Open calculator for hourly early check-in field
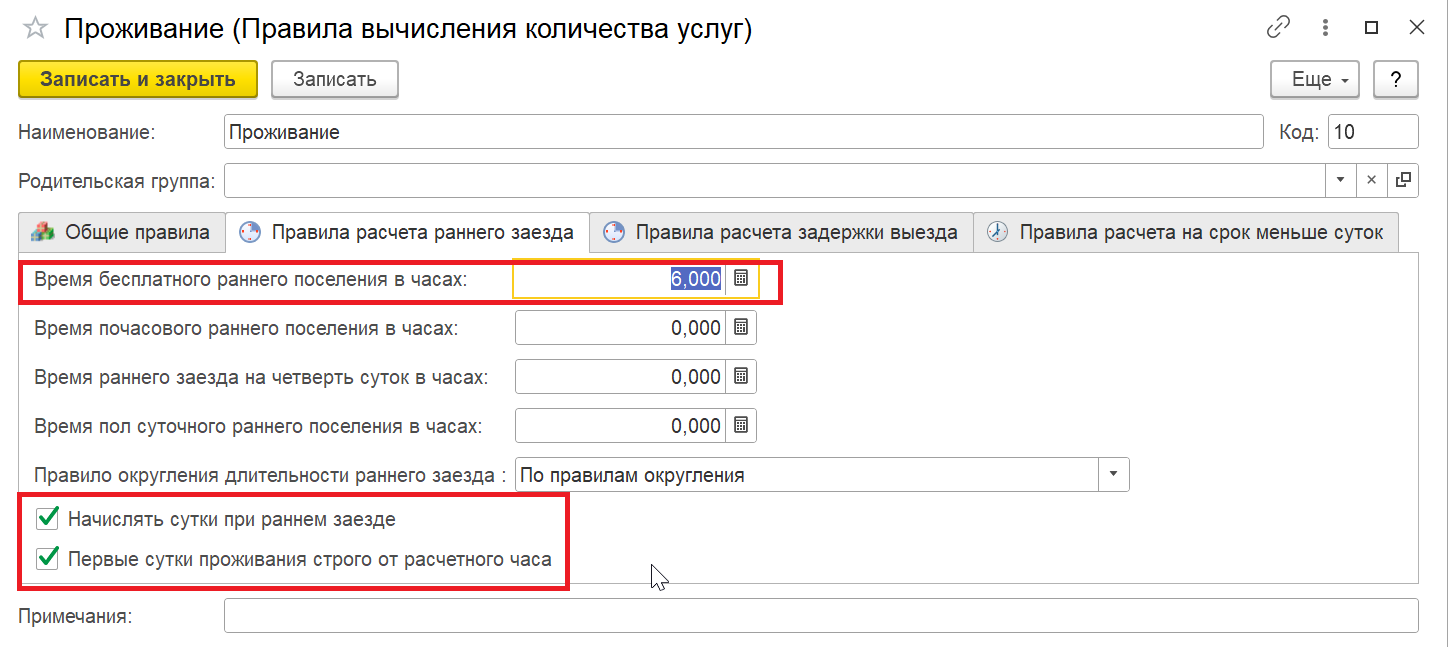 741,327
